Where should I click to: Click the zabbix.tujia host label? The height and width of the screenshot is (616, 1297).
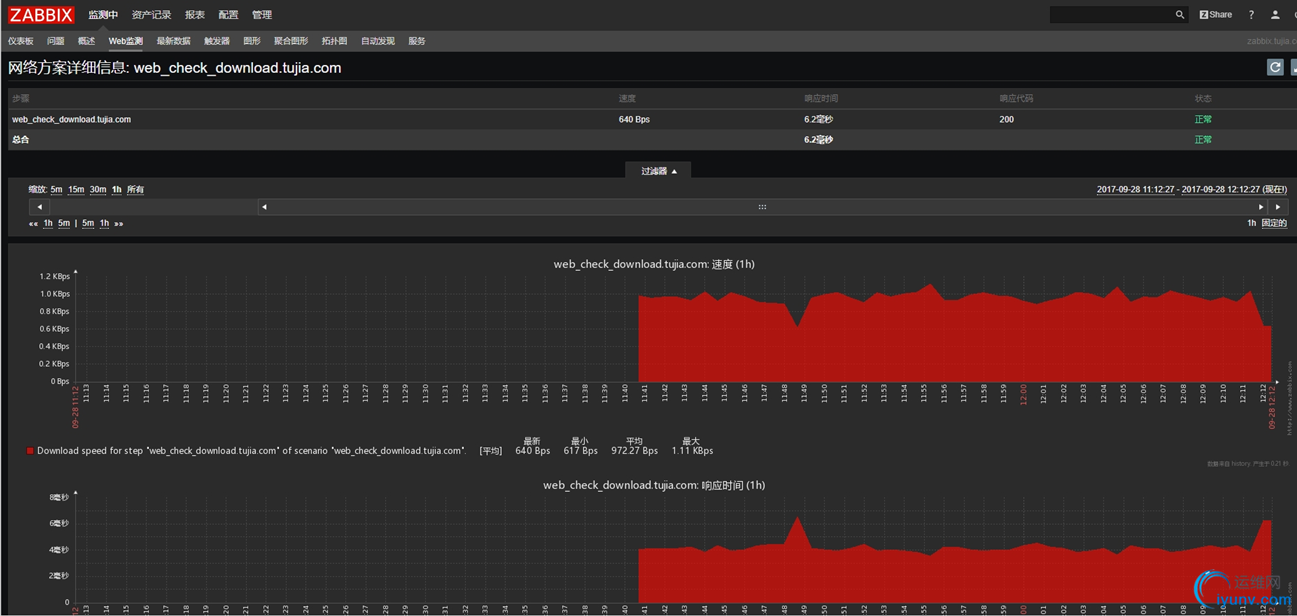(1271, 41)
